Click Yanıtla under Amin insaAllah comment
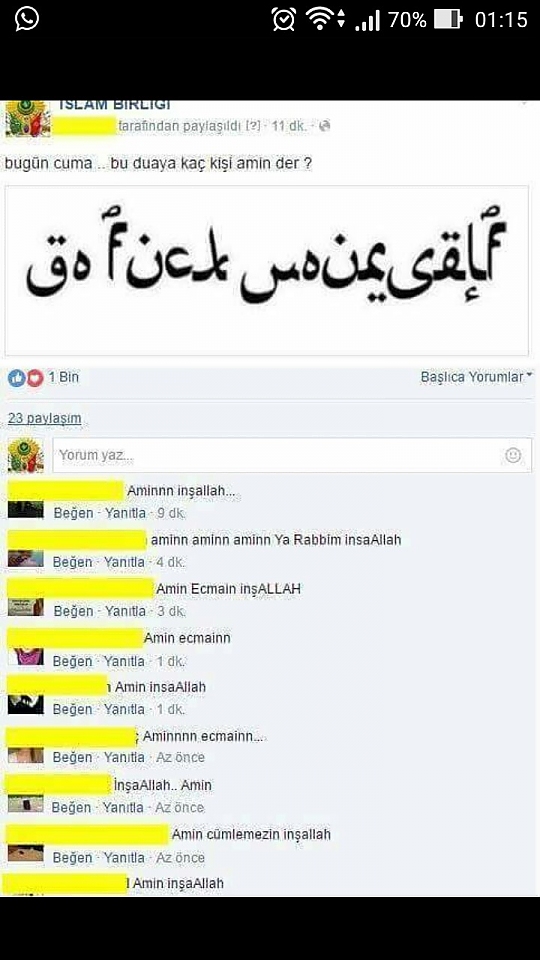Viewport: 540px width, 960px height. (x=124, y=709)
